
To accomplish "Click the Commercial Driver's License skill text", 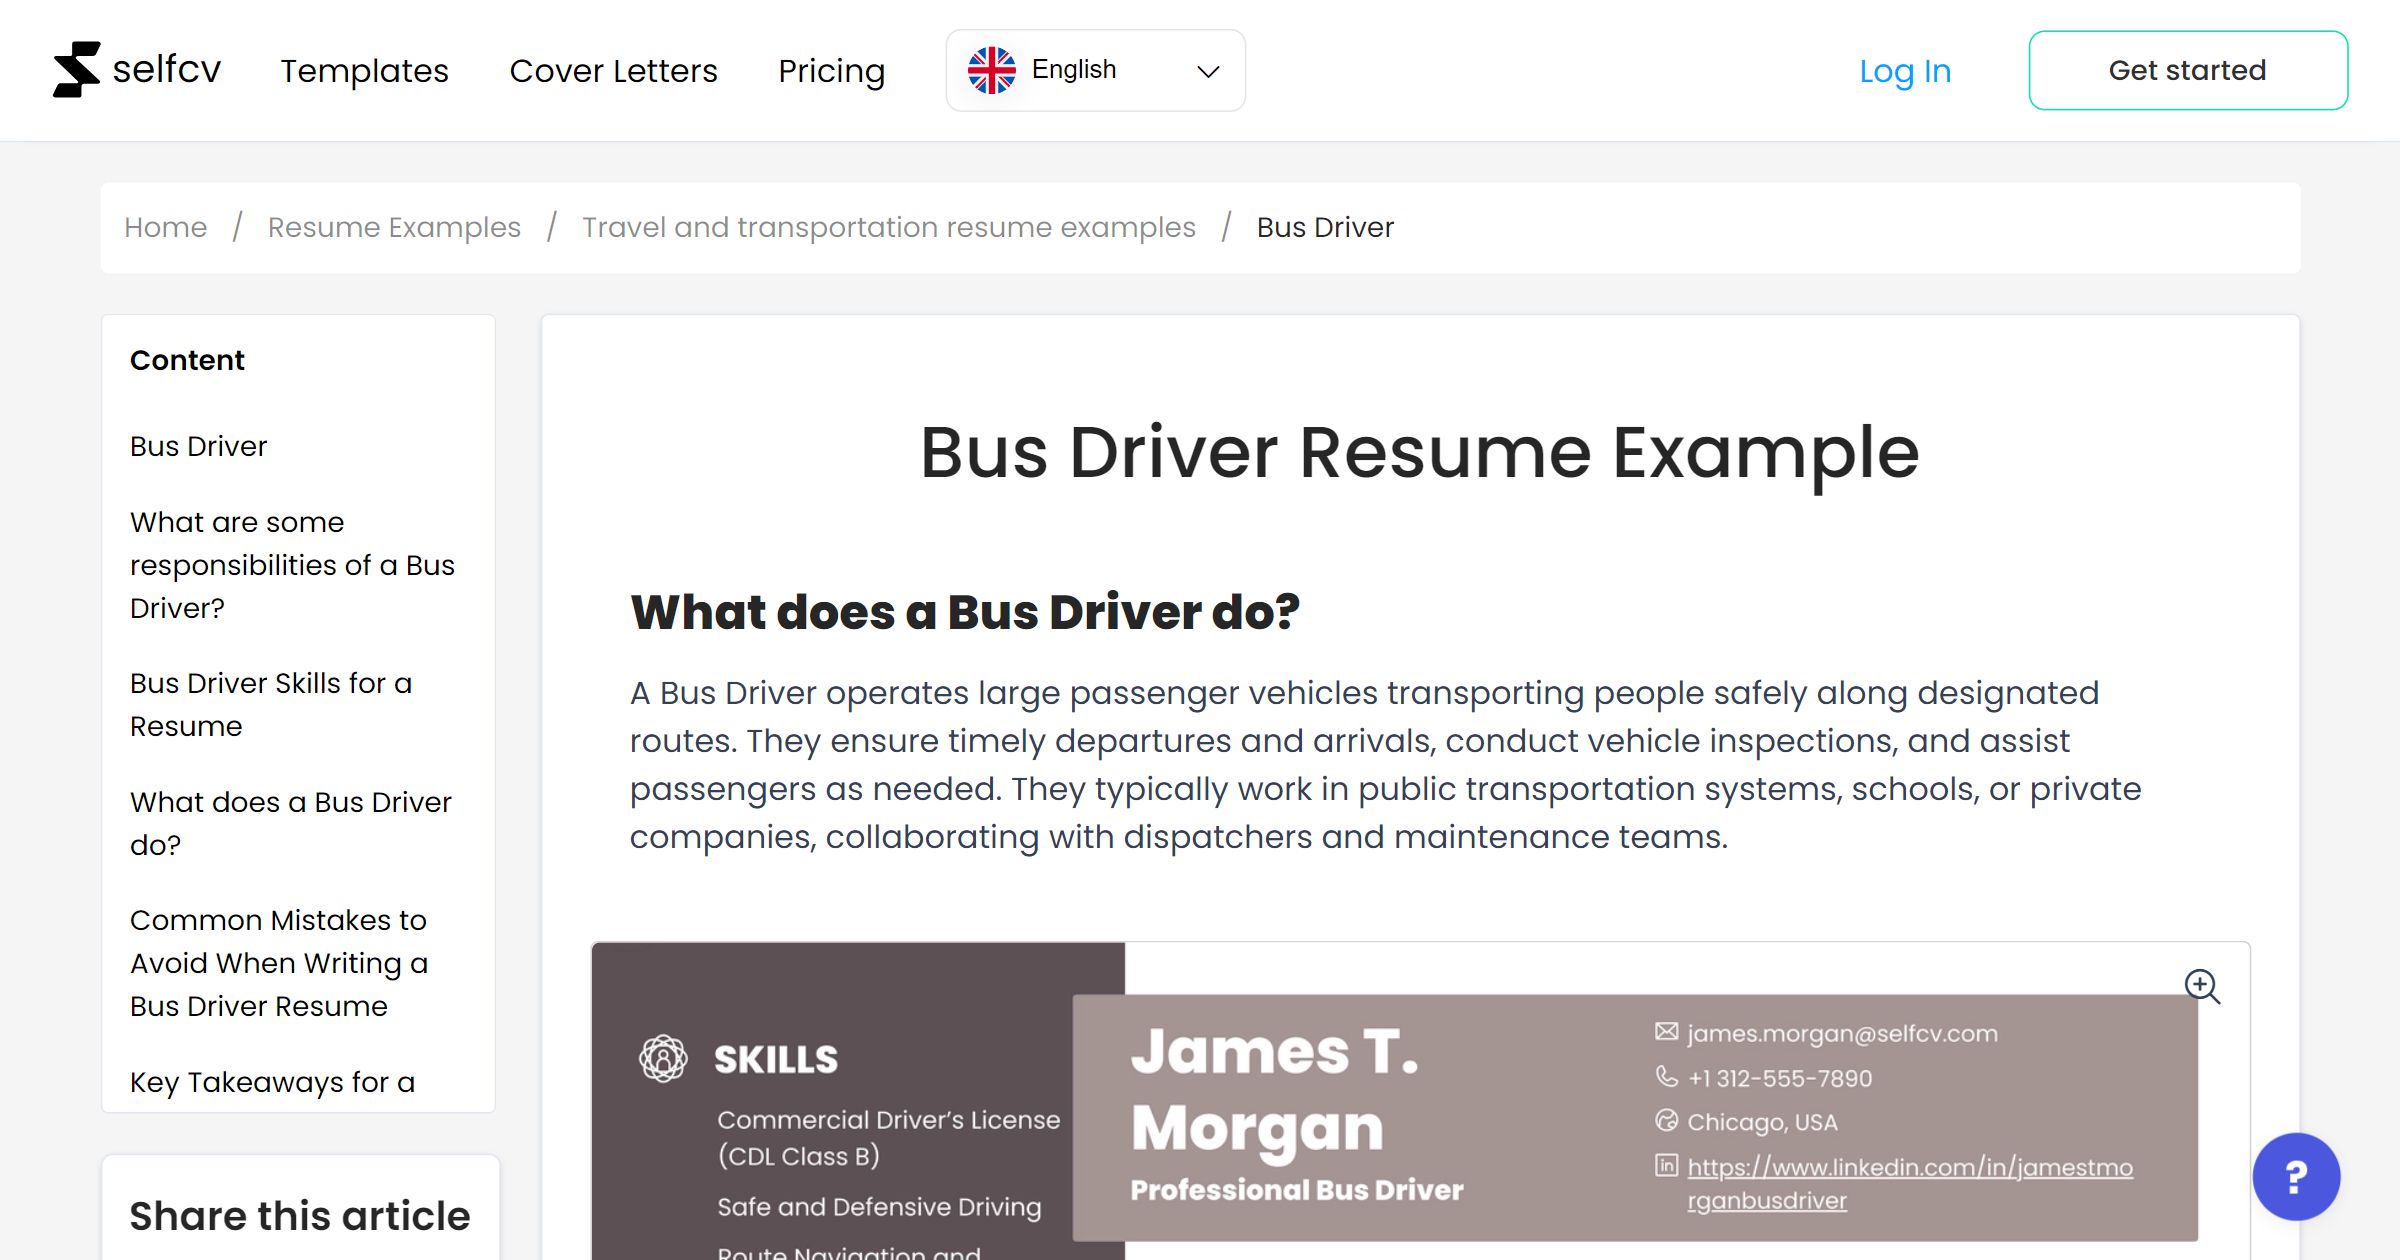I will (888, 1138).
